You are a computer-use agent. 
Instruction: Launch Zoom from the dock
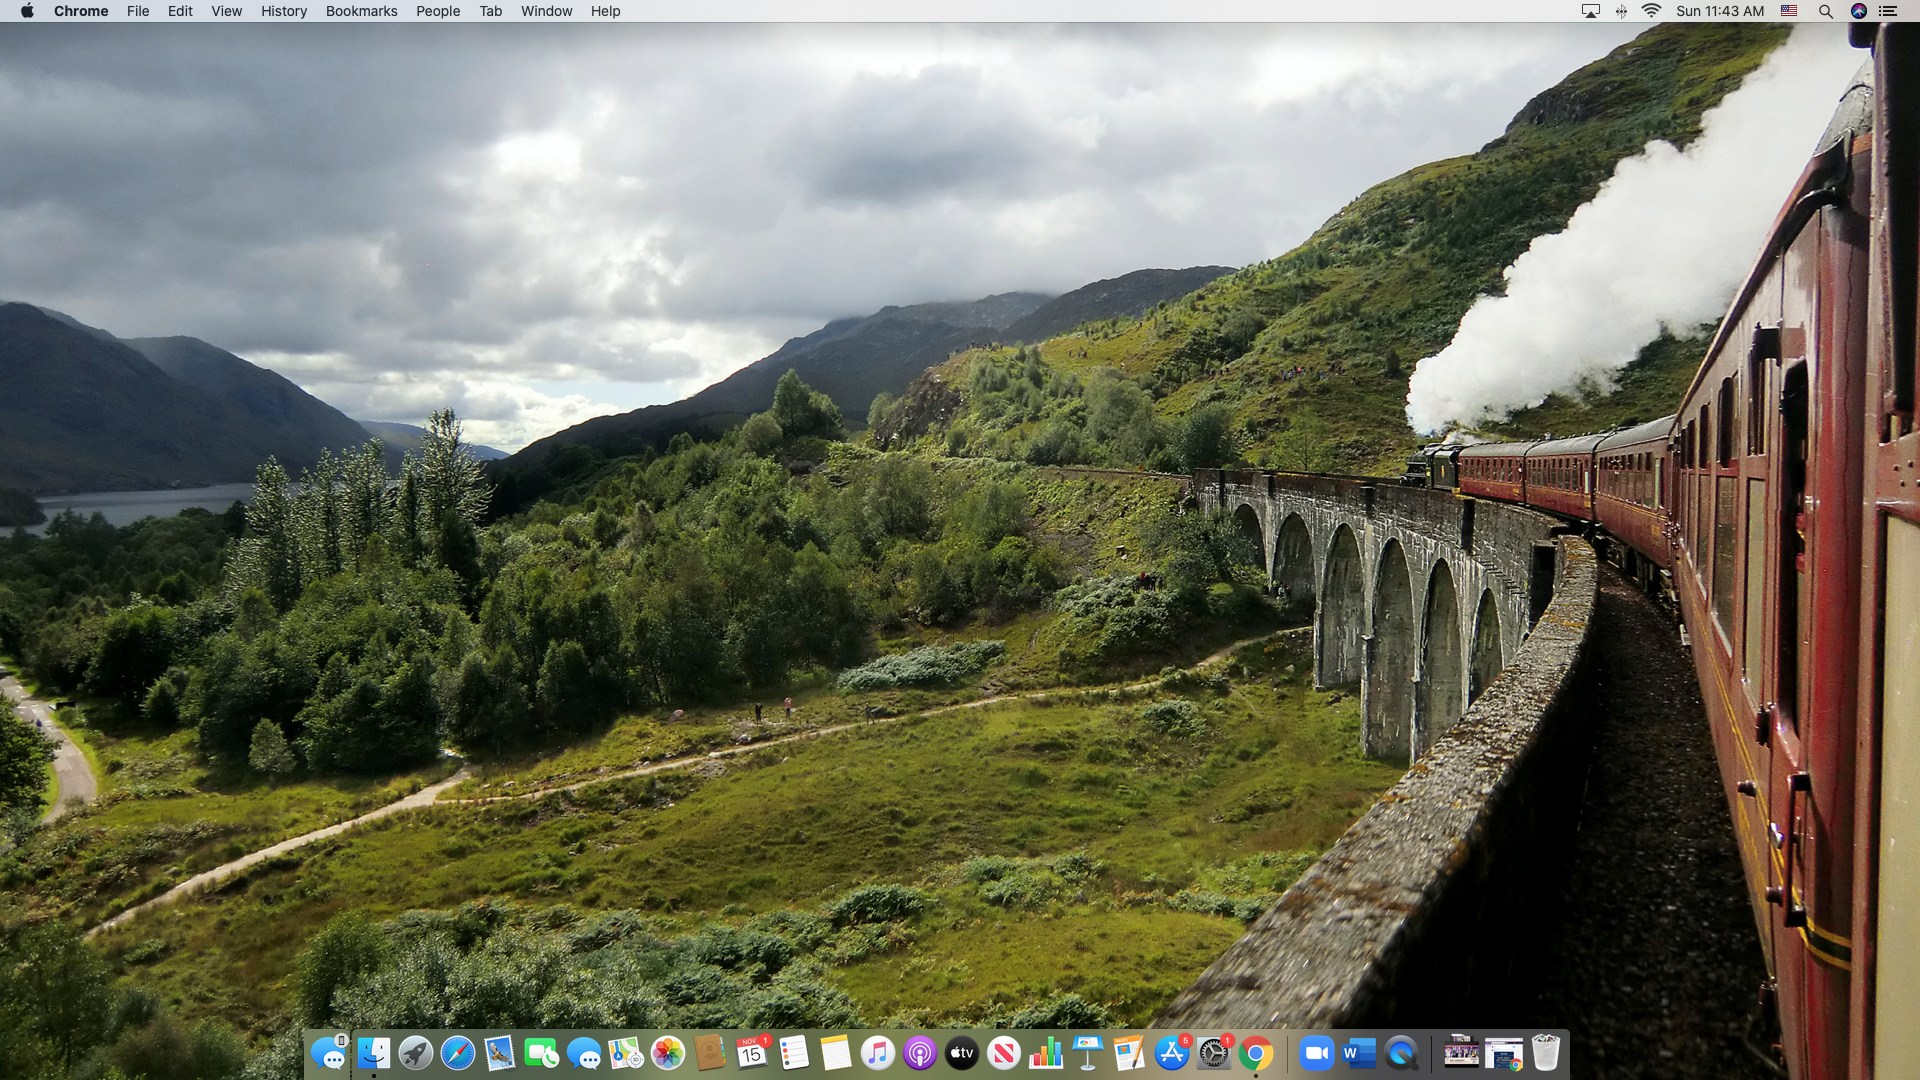[x=1317, y=1053]
